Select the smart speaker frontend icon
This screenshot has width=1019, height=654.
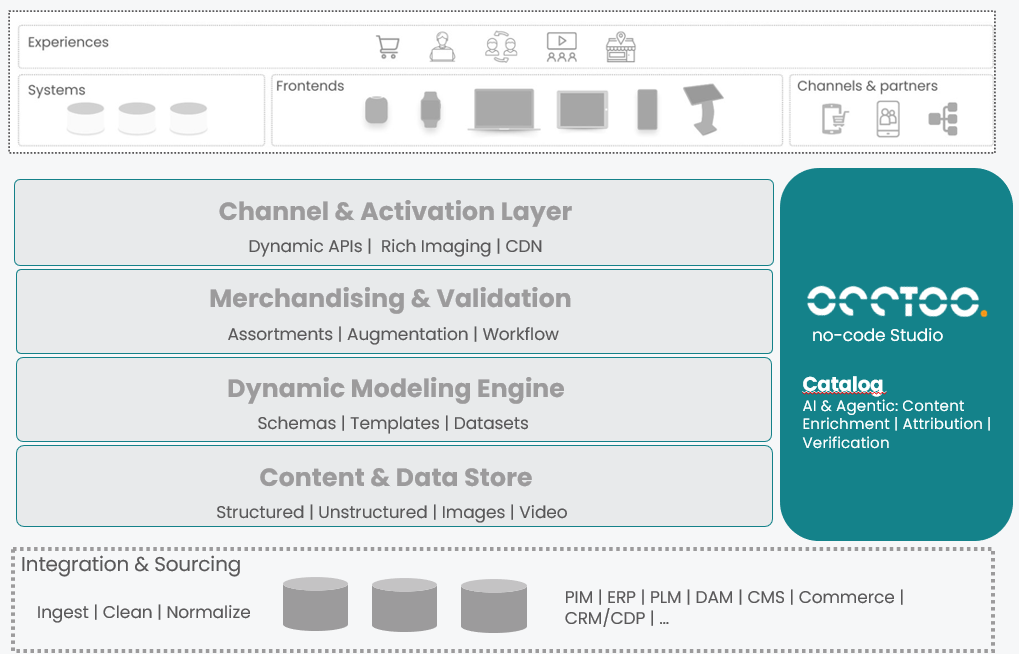tap(376, 109)
